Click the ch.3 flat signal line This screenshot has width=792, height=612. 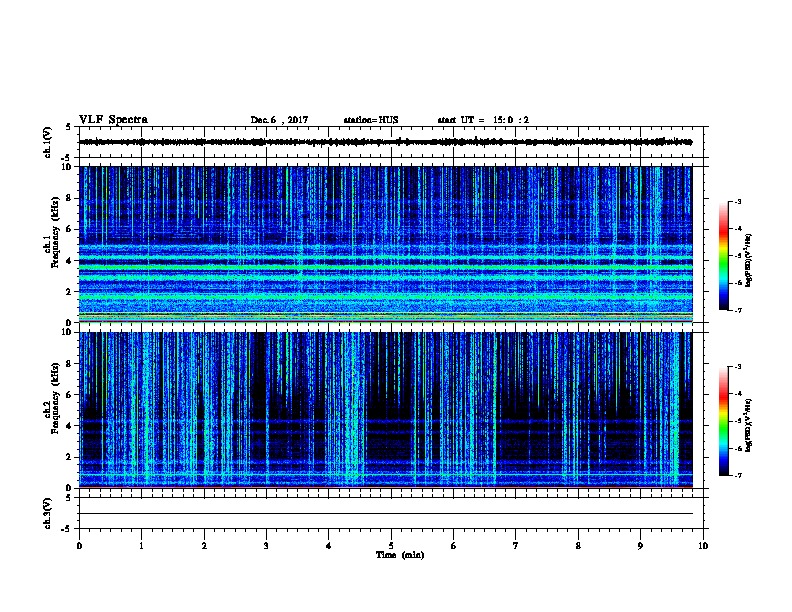pyautogui.click(x=385, y=514)
